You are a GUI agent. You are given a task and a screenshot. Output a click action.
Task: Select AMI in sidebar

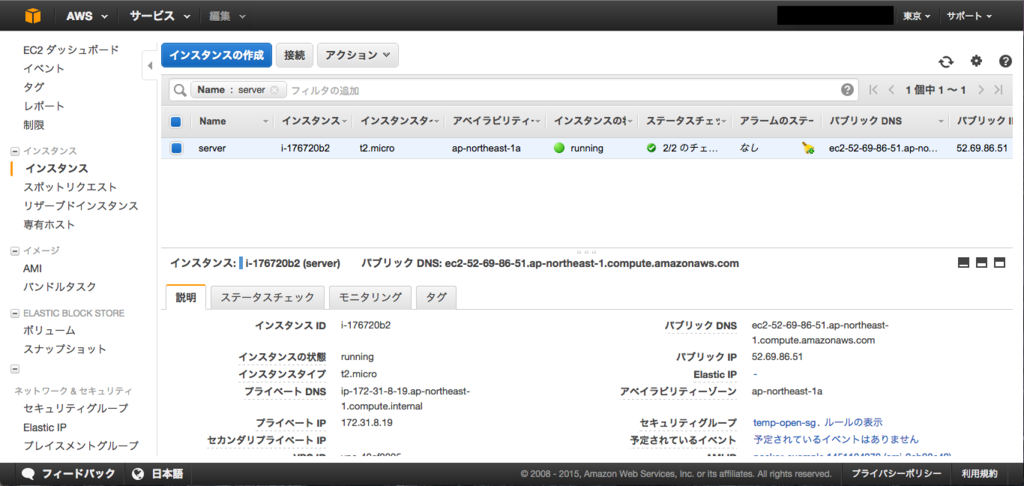(33, 268)
